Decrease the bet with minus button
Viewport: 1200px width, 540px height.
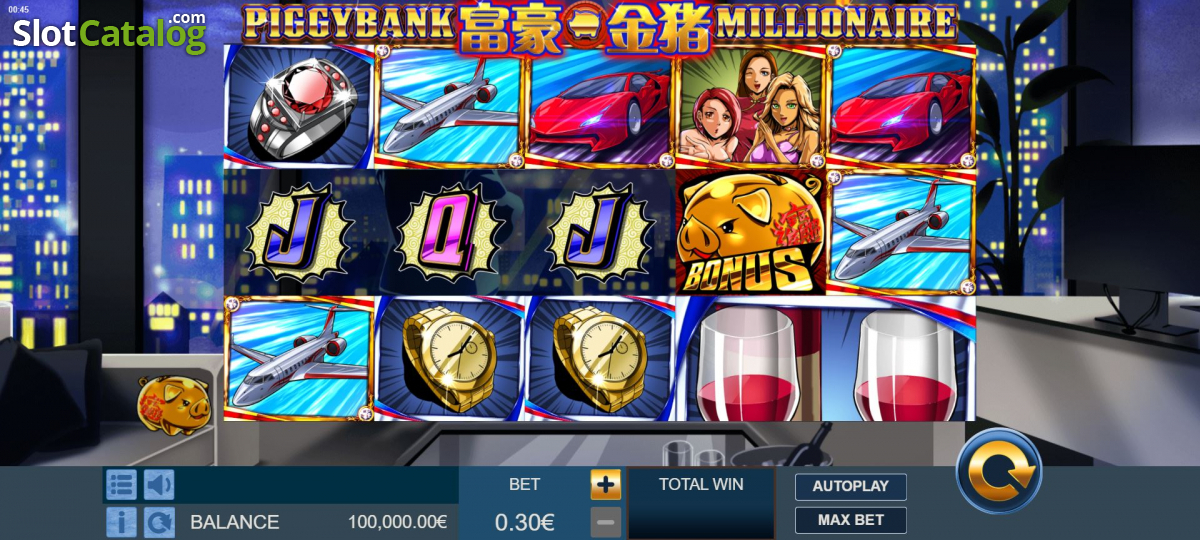[x=605, y=522]
